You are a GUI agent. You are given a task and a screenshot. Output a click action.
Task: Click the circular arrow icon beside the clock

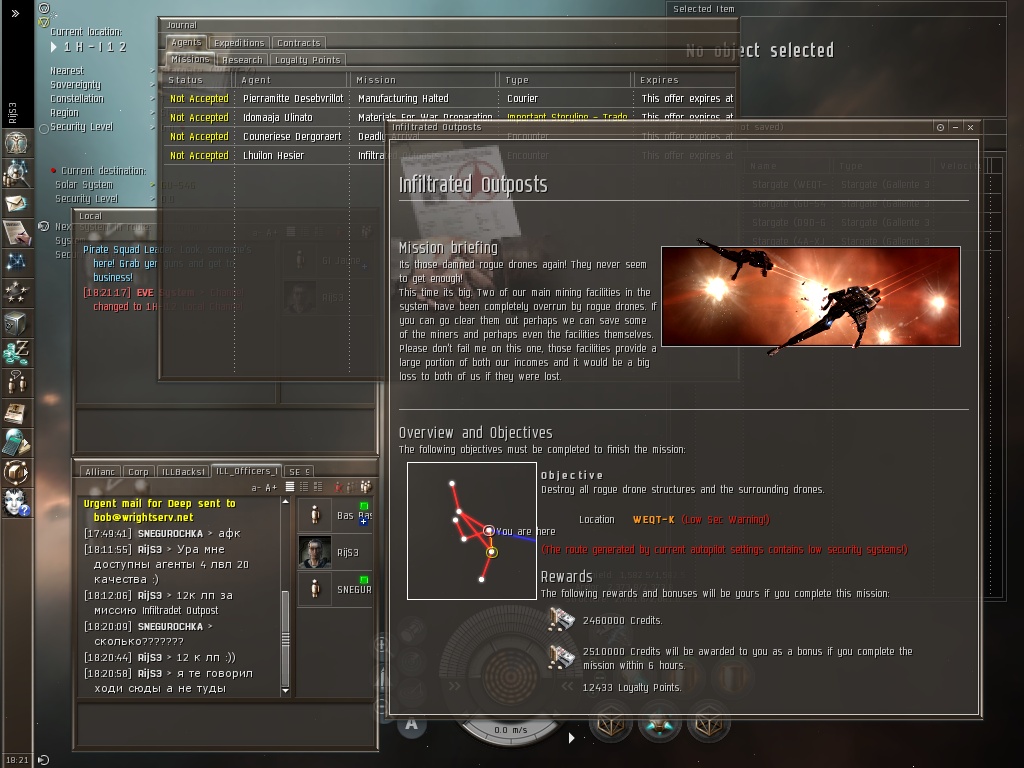[x=43, y=760]
